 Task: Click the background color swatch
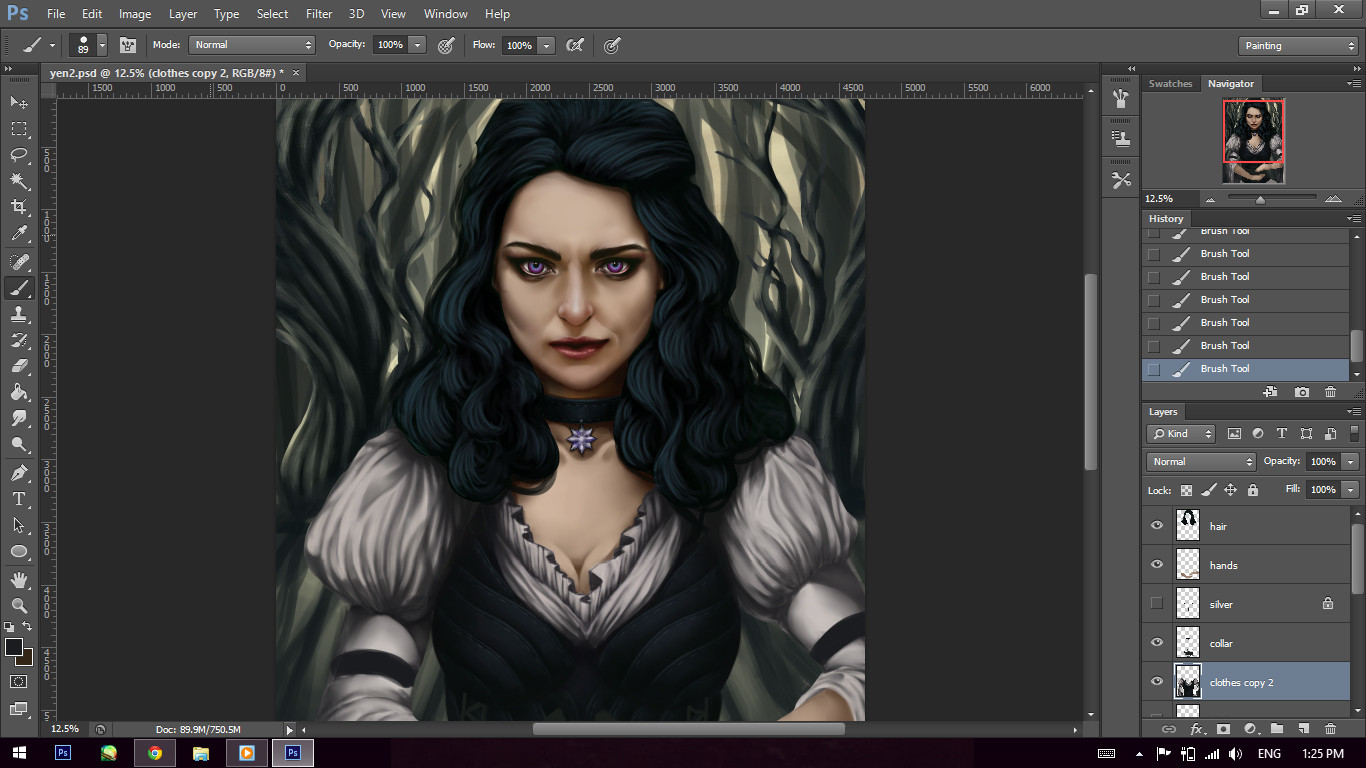click(x=28, y=660)
